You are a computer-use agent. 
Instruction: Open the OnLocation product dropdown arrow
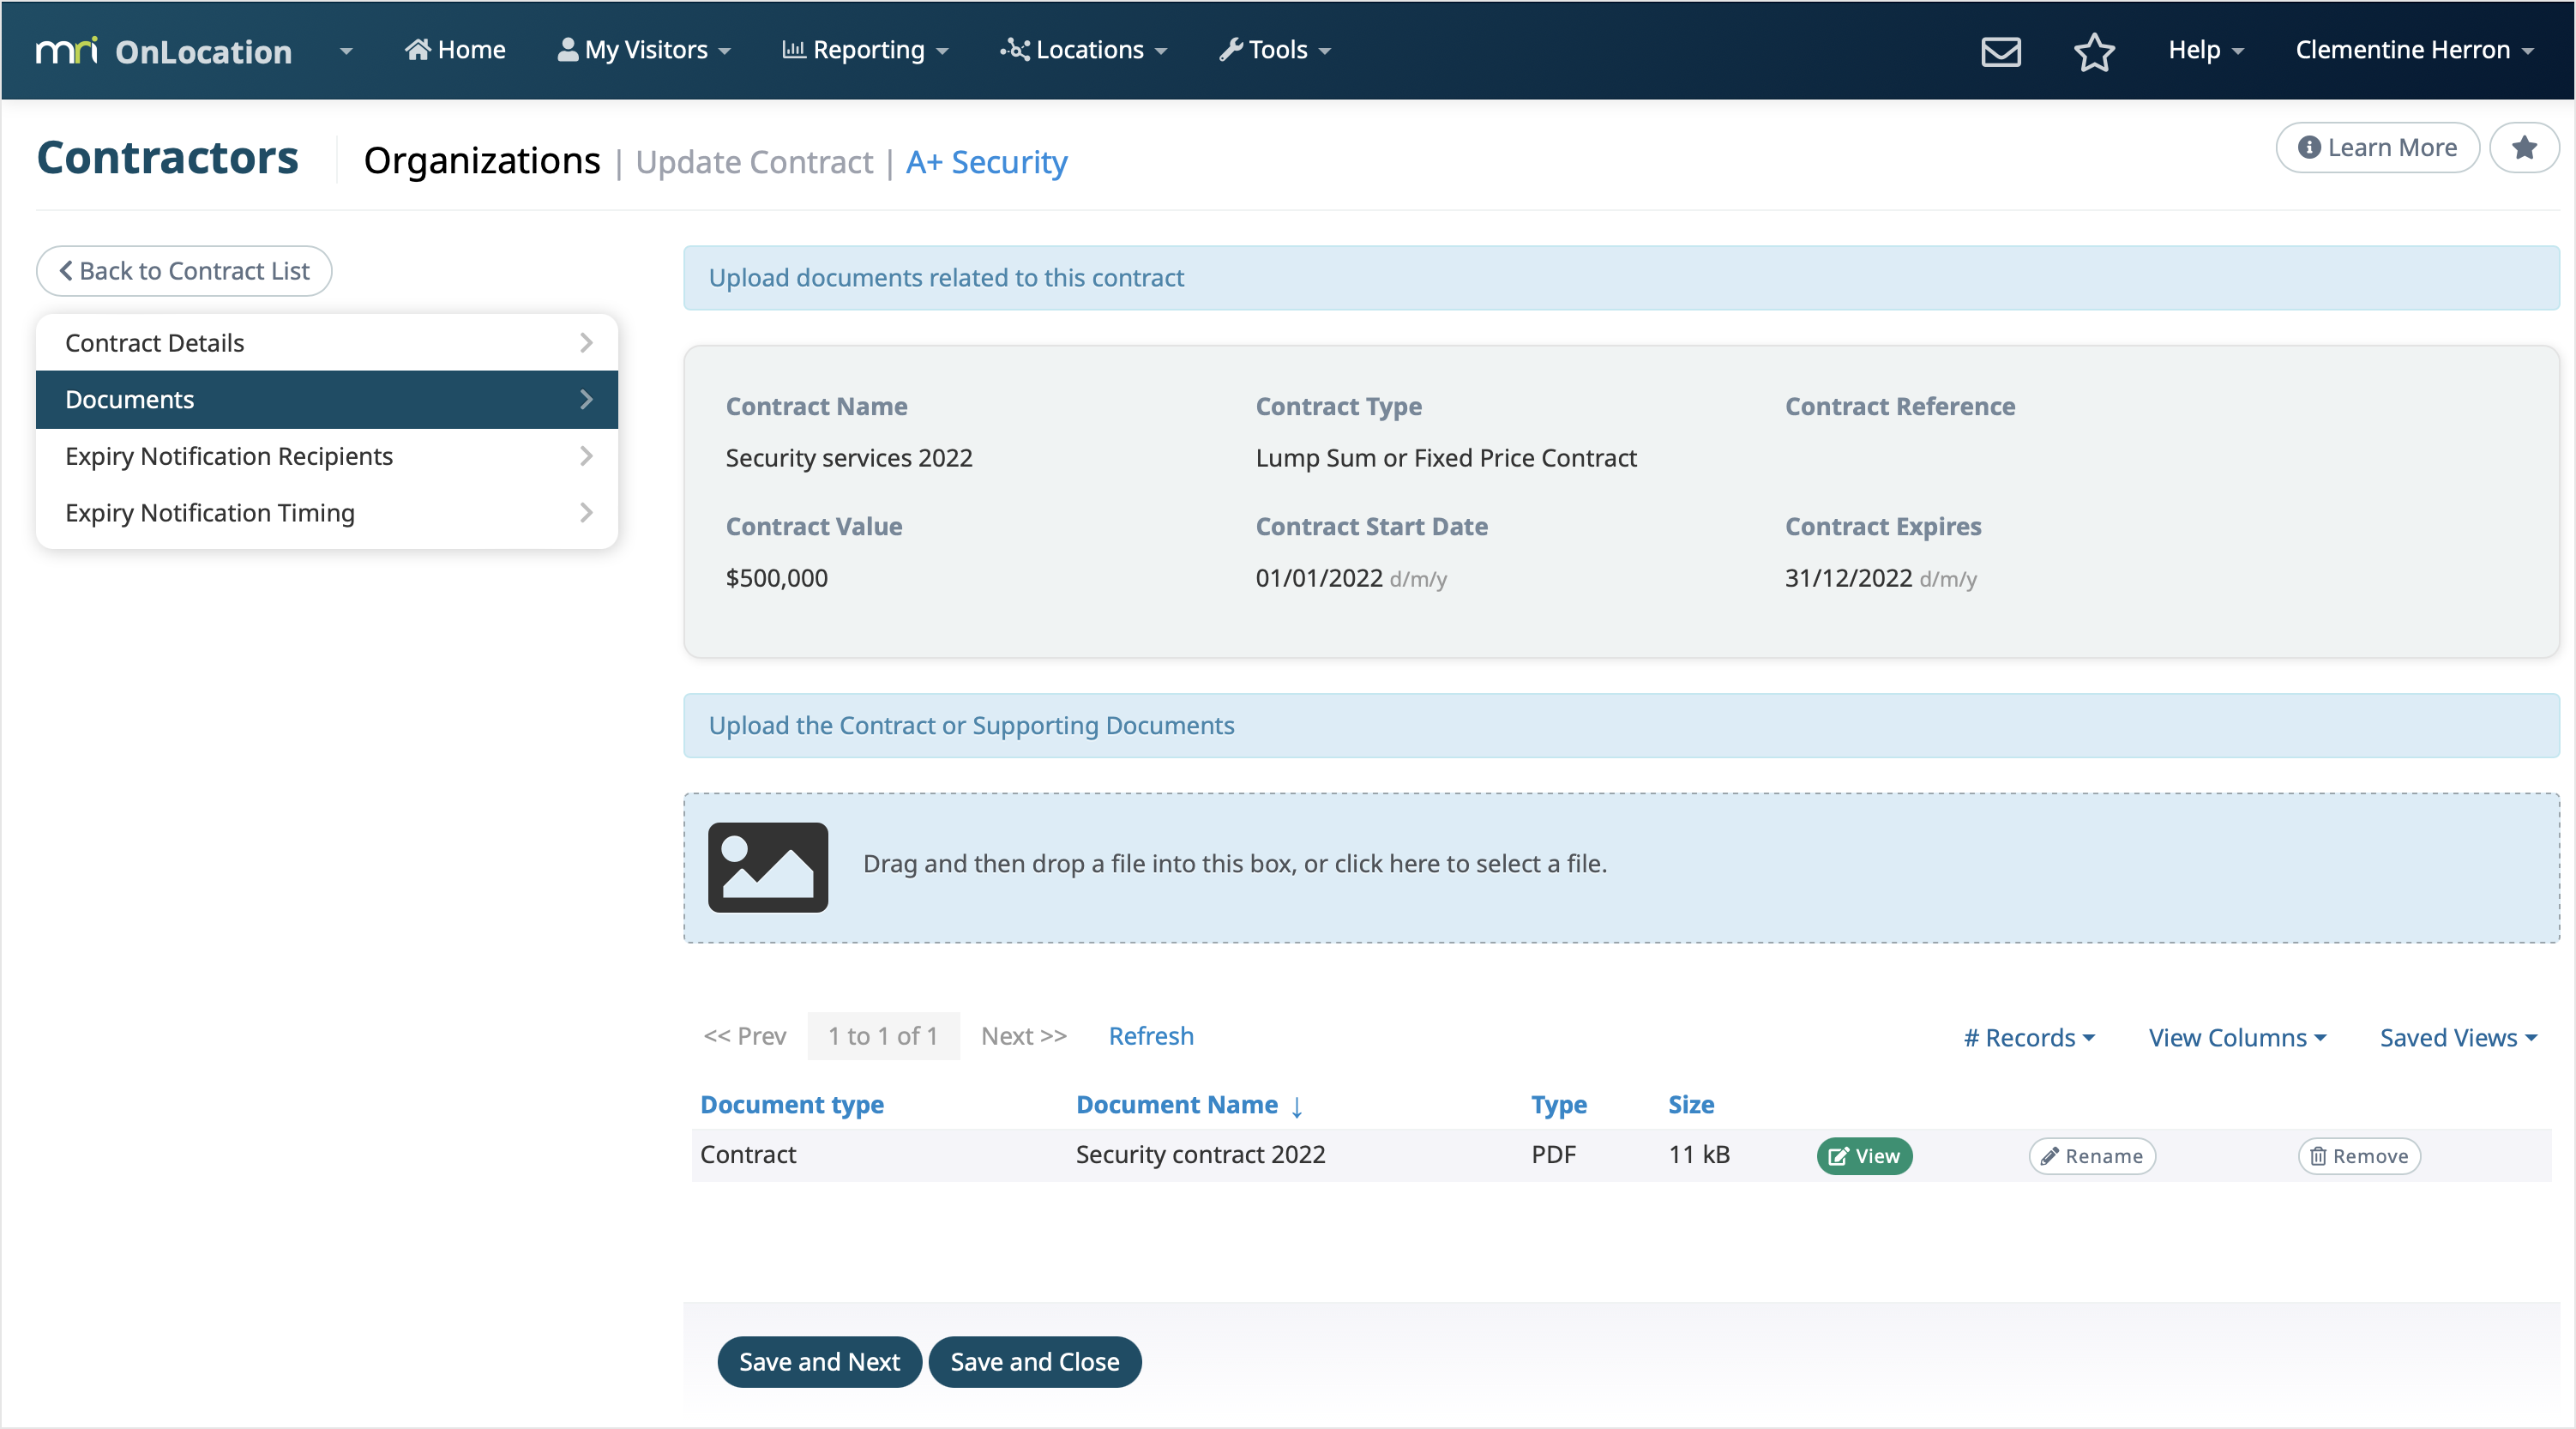(x=346, y=51)
